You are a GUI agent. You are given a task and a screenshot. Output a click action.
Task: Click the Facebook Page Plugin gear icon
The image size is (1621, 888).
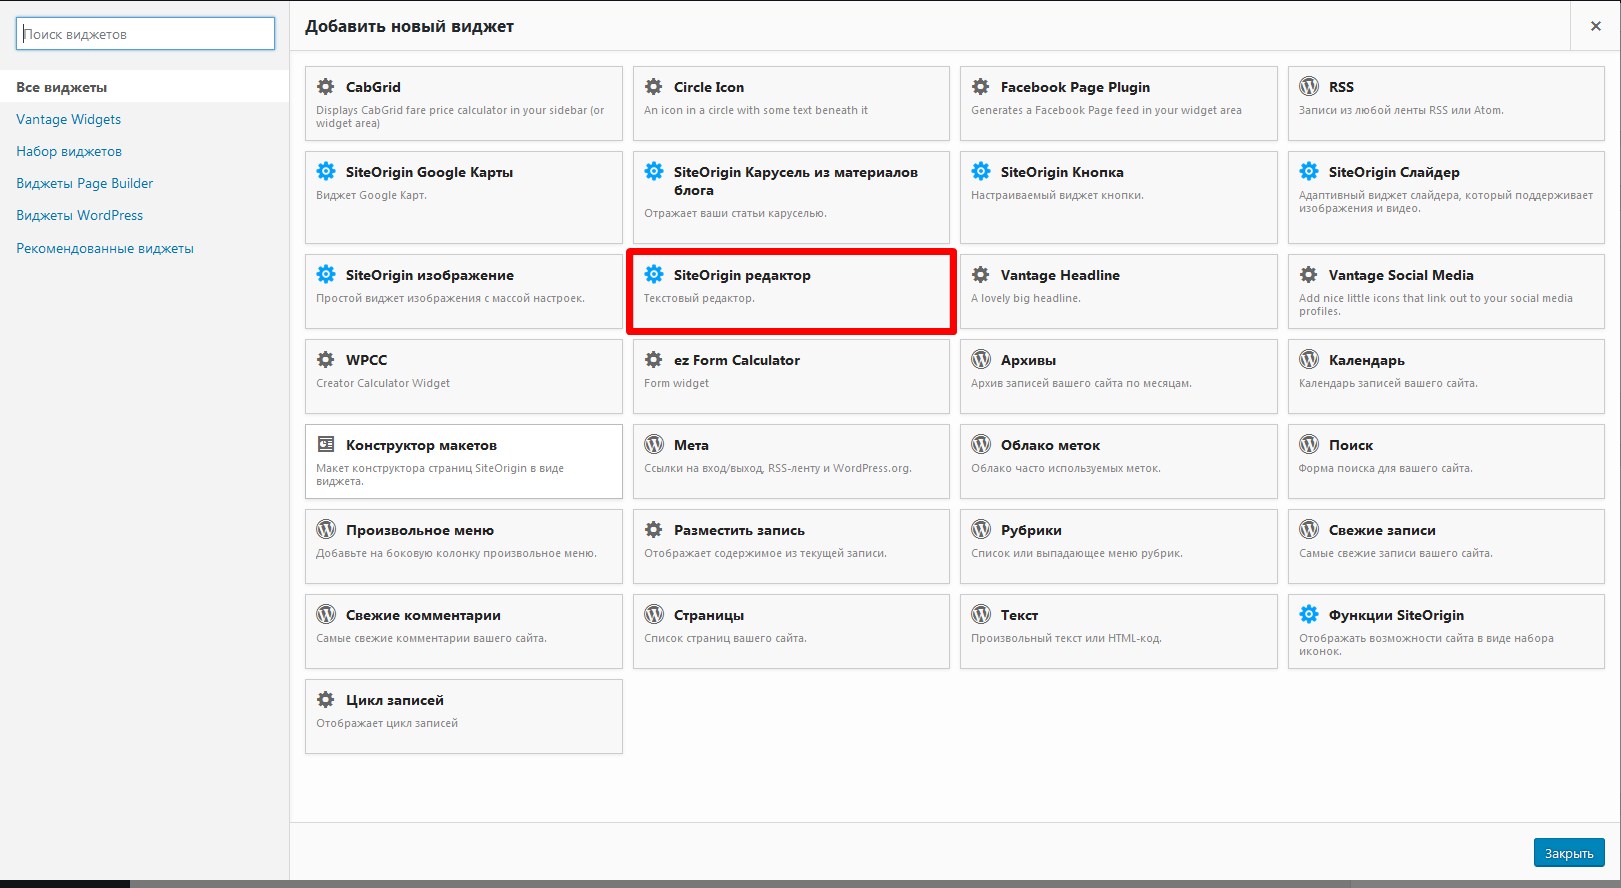pos(981,87)
